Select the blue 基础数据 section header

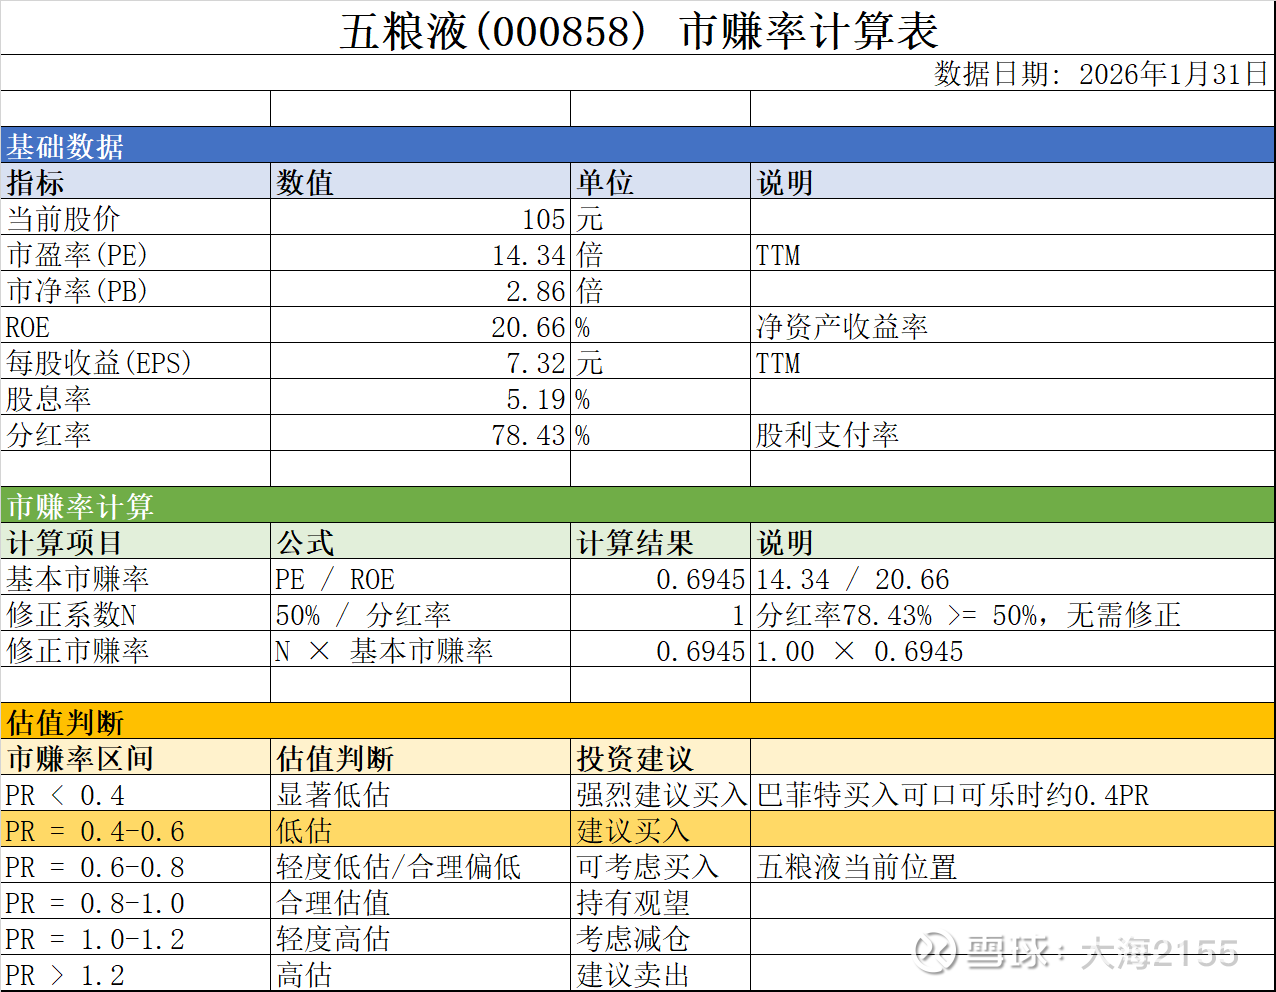point(638,145)
